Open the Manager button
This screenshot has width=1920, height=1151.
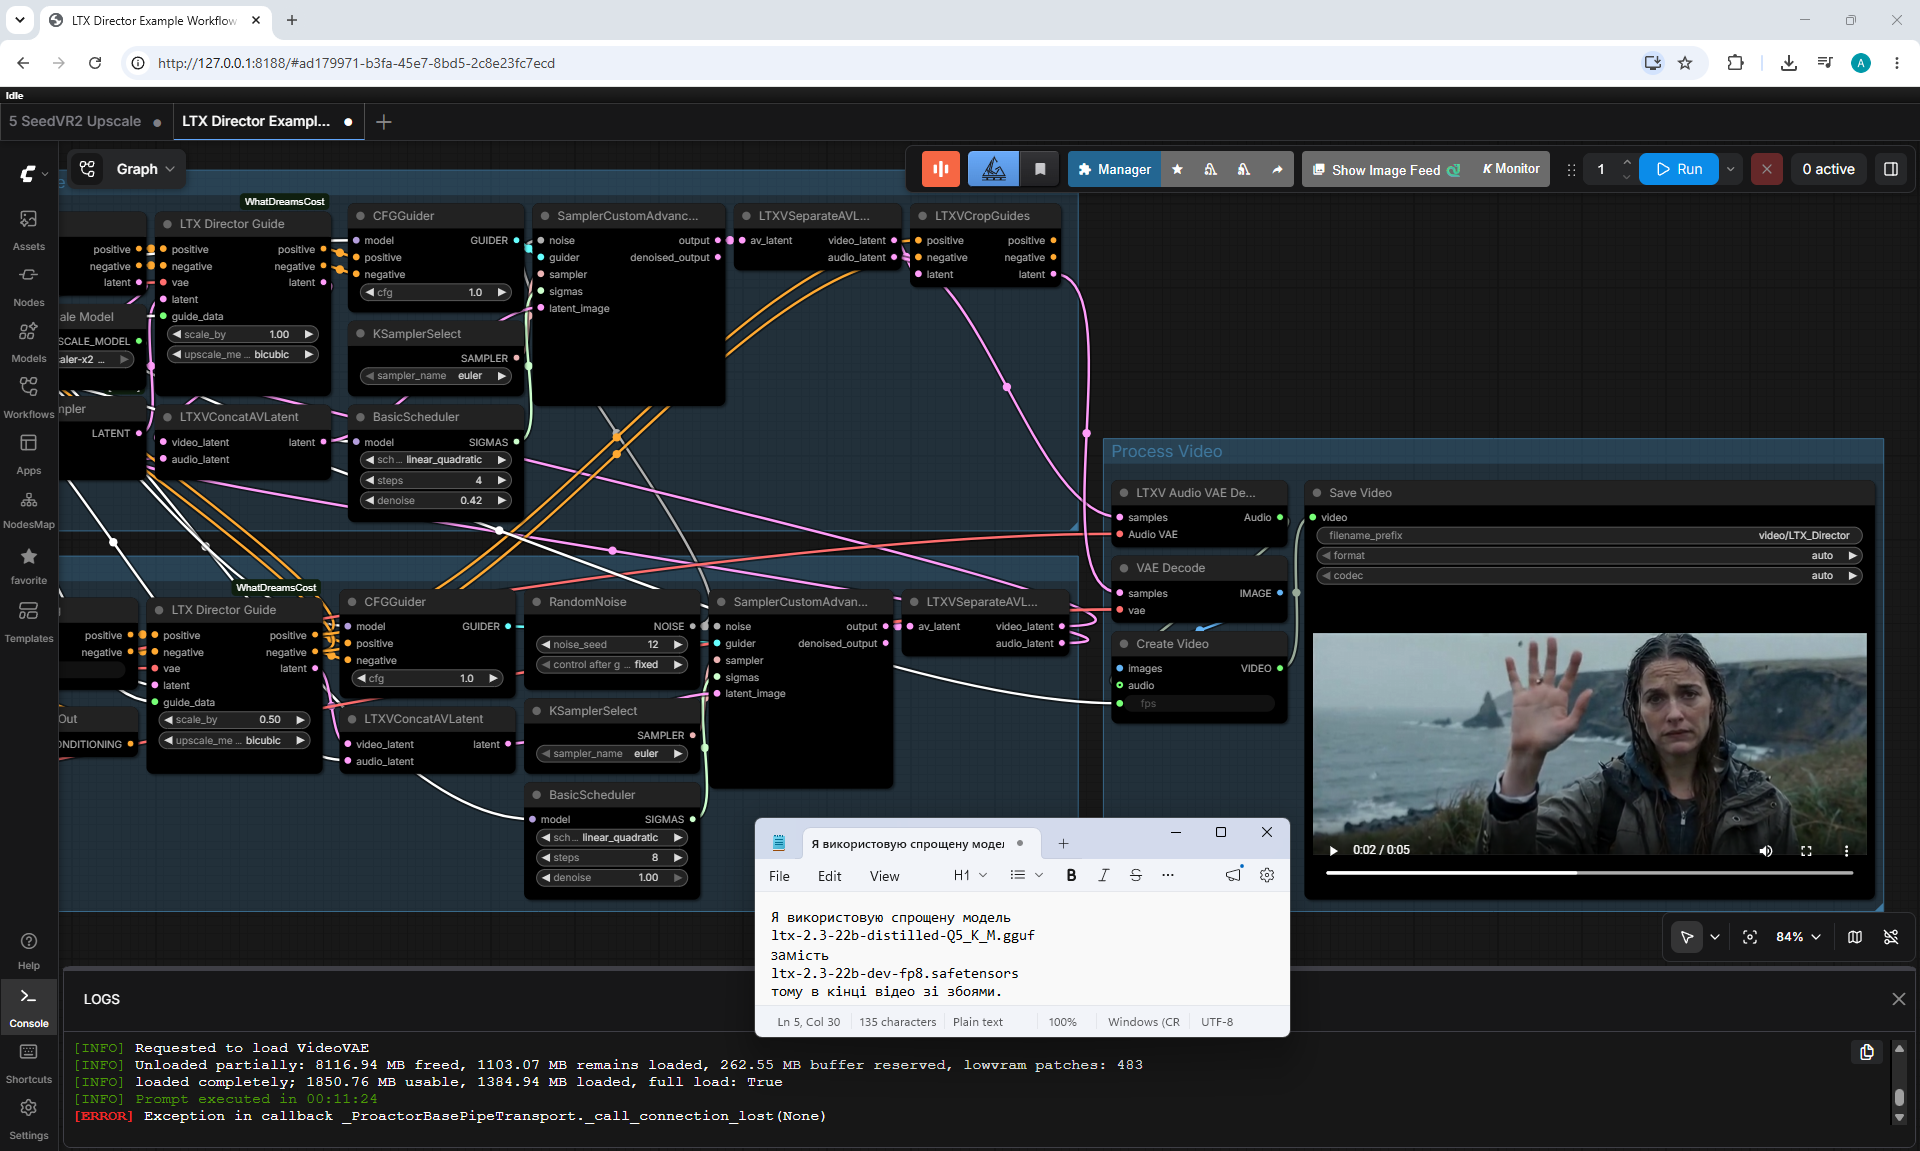[x=1114, y=169]
